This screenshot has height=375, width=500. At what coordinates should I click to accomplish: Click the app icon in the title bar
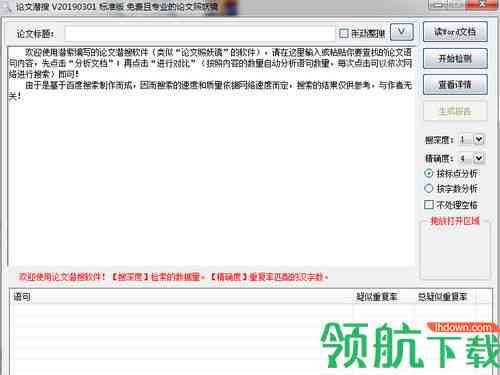(6, 7)
